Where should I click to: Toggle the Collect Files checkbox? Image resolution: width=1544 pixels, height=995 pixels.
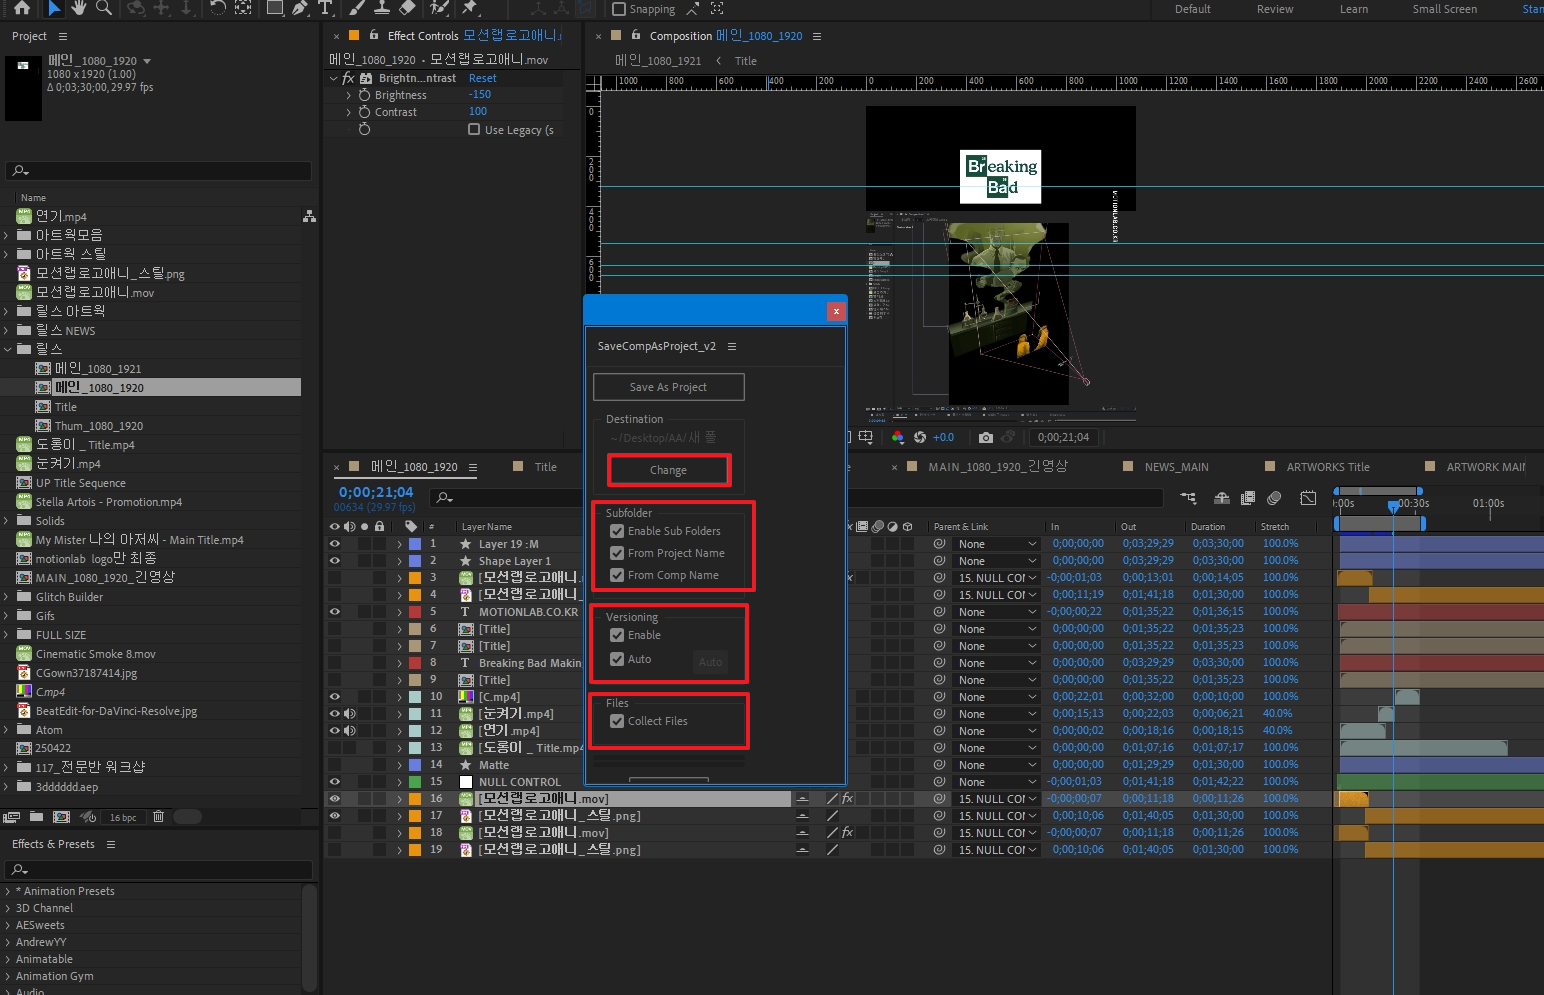point(617,721)
